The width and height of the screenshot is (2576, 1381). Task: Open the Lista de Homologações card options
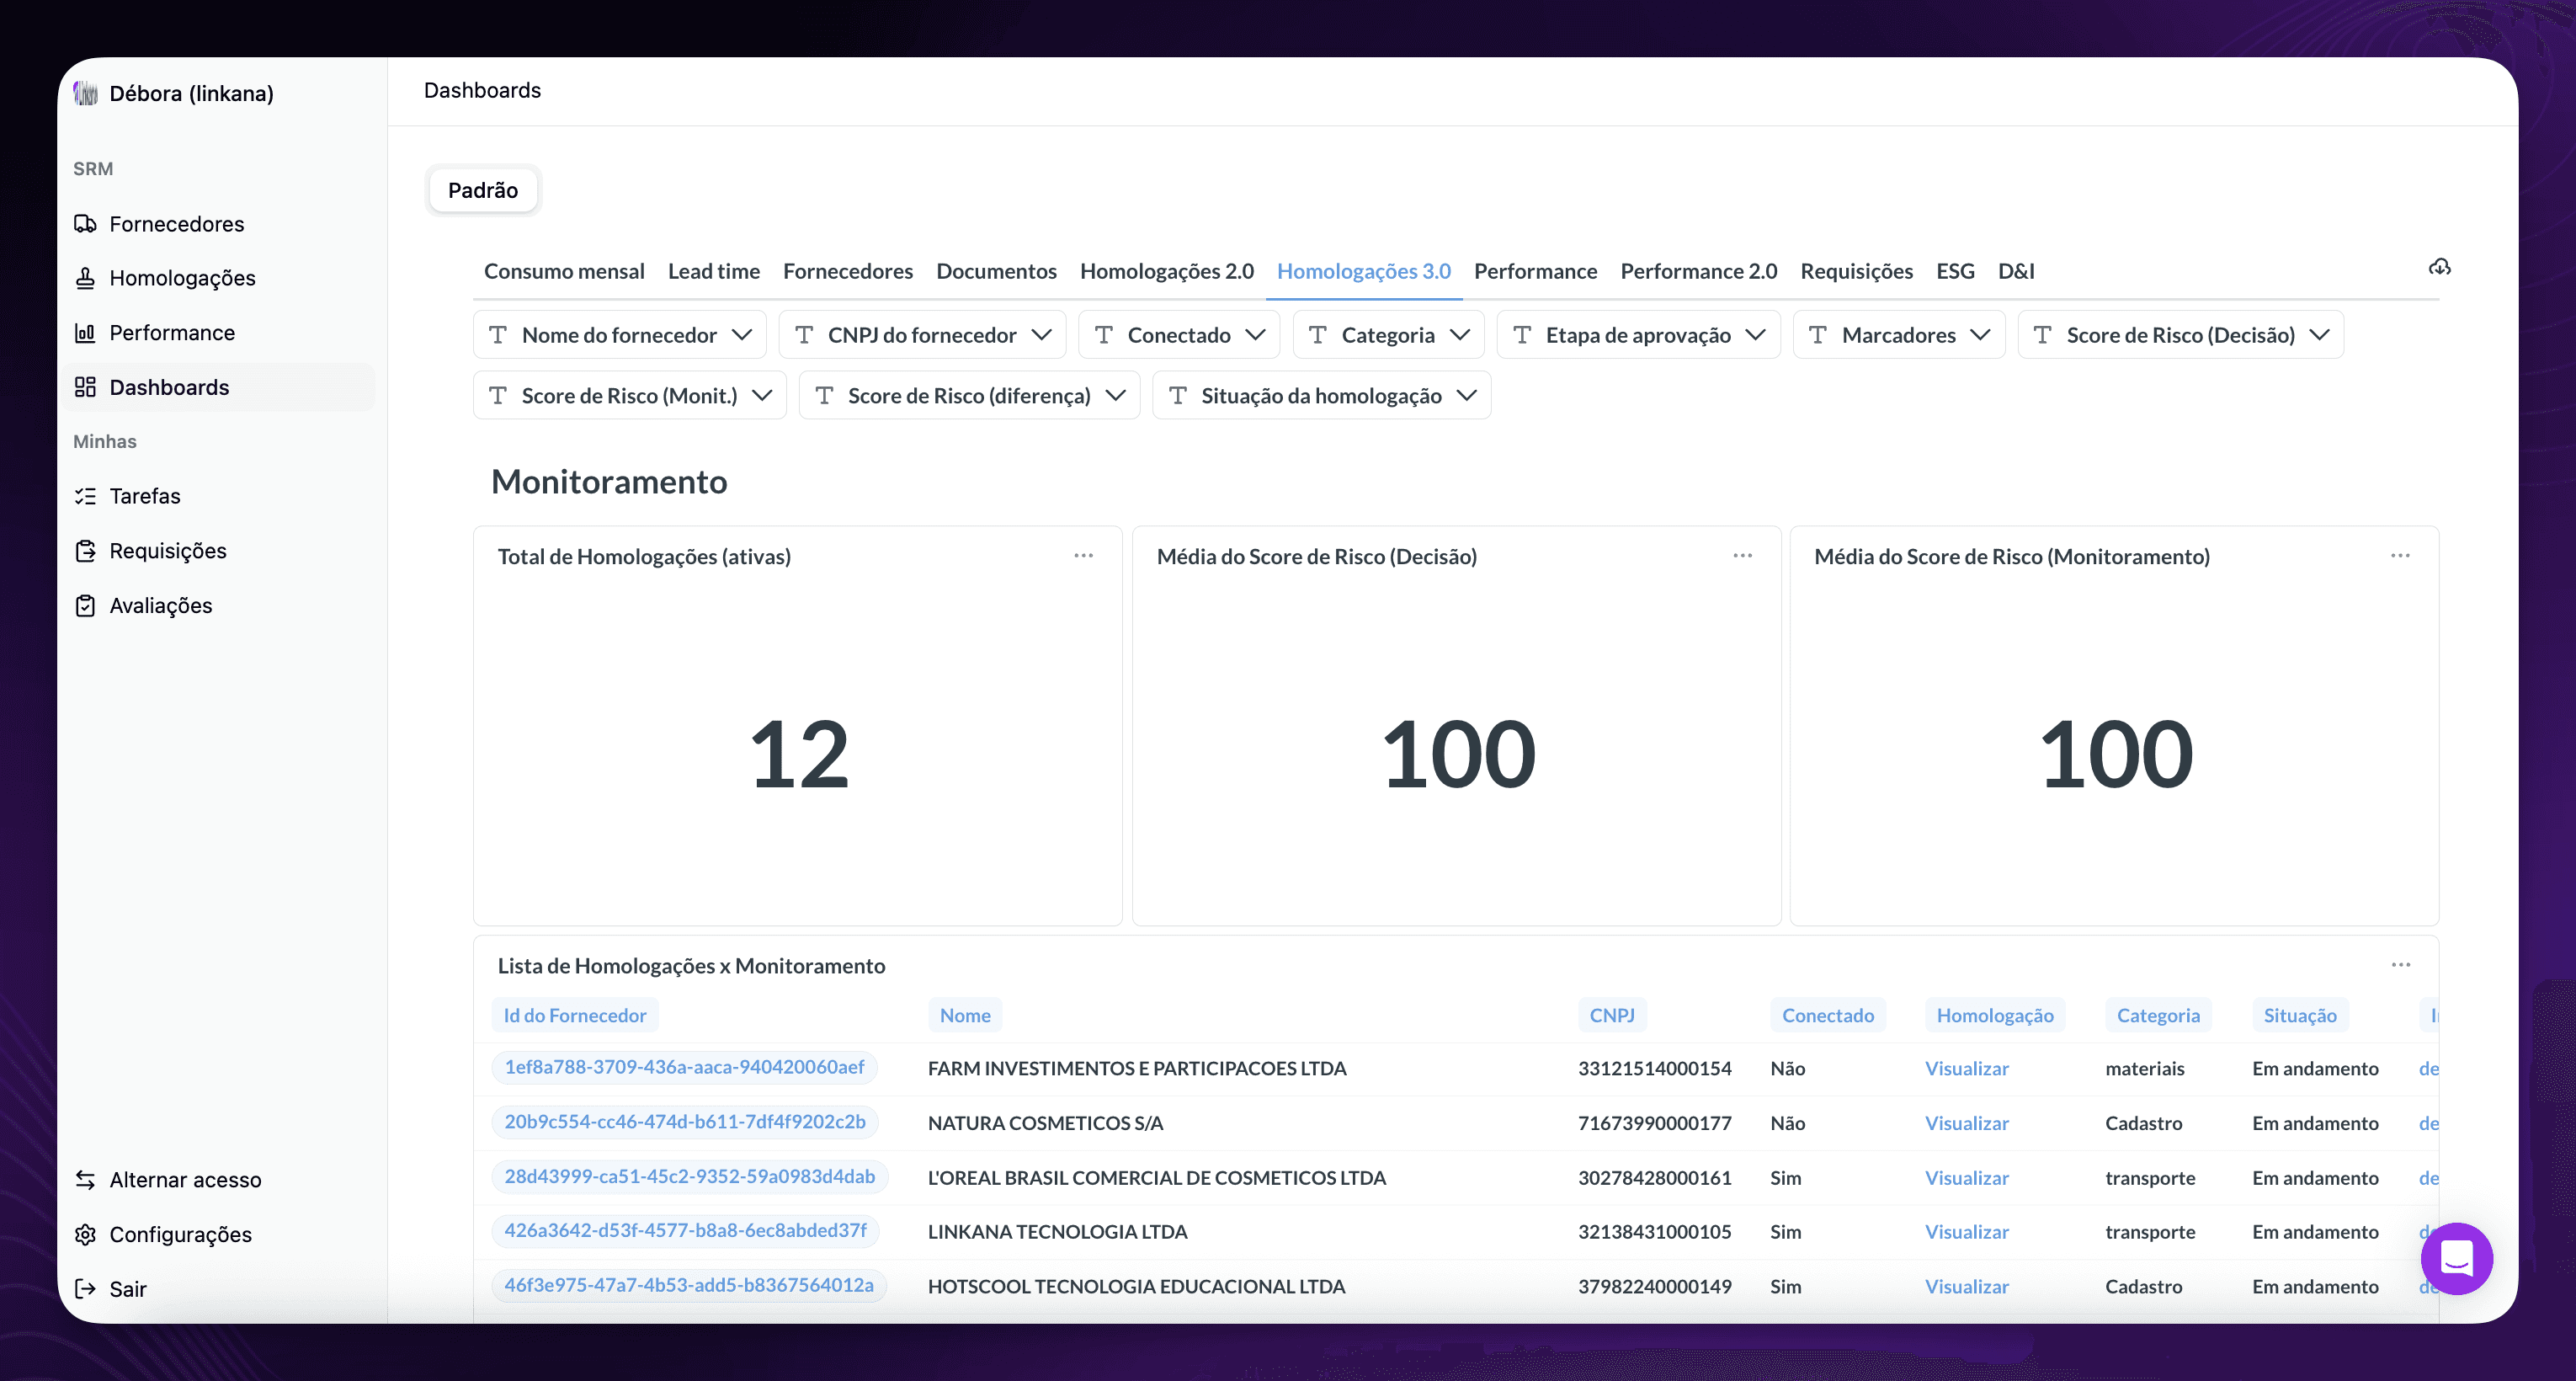point(2400,965)
